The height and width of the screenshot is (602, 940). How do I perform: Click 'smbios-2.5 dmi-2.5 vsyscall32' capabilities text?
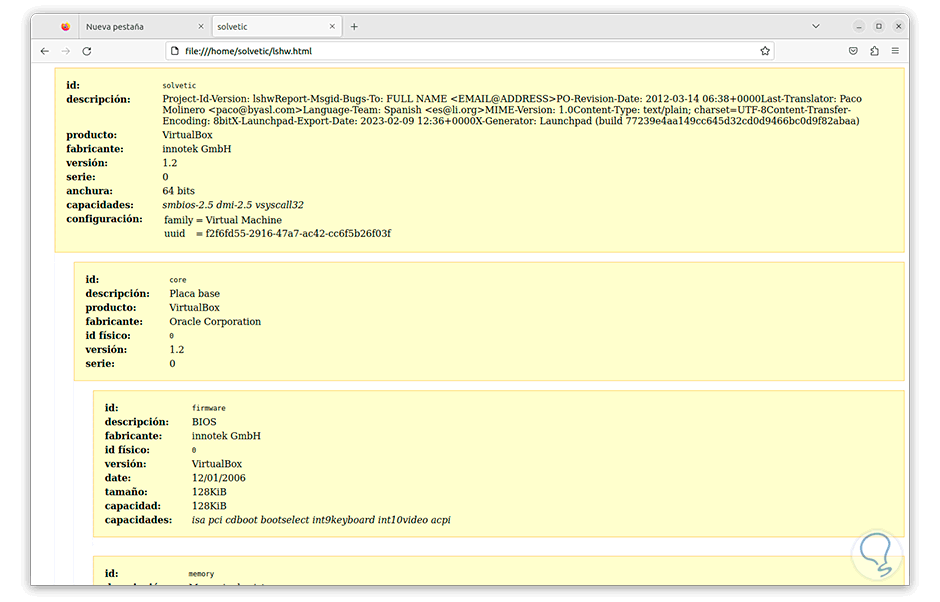pos(233,205)
